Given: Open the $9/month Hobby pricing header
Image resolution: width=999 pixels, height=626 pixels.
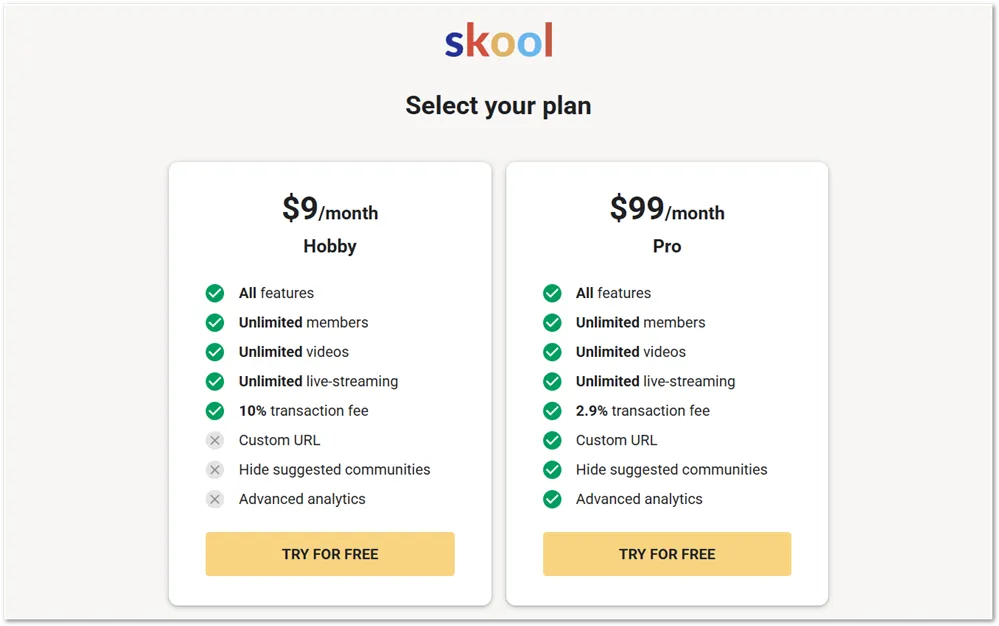Looking at the screenshot, I should pyautogui.click(x=330, y=210).
